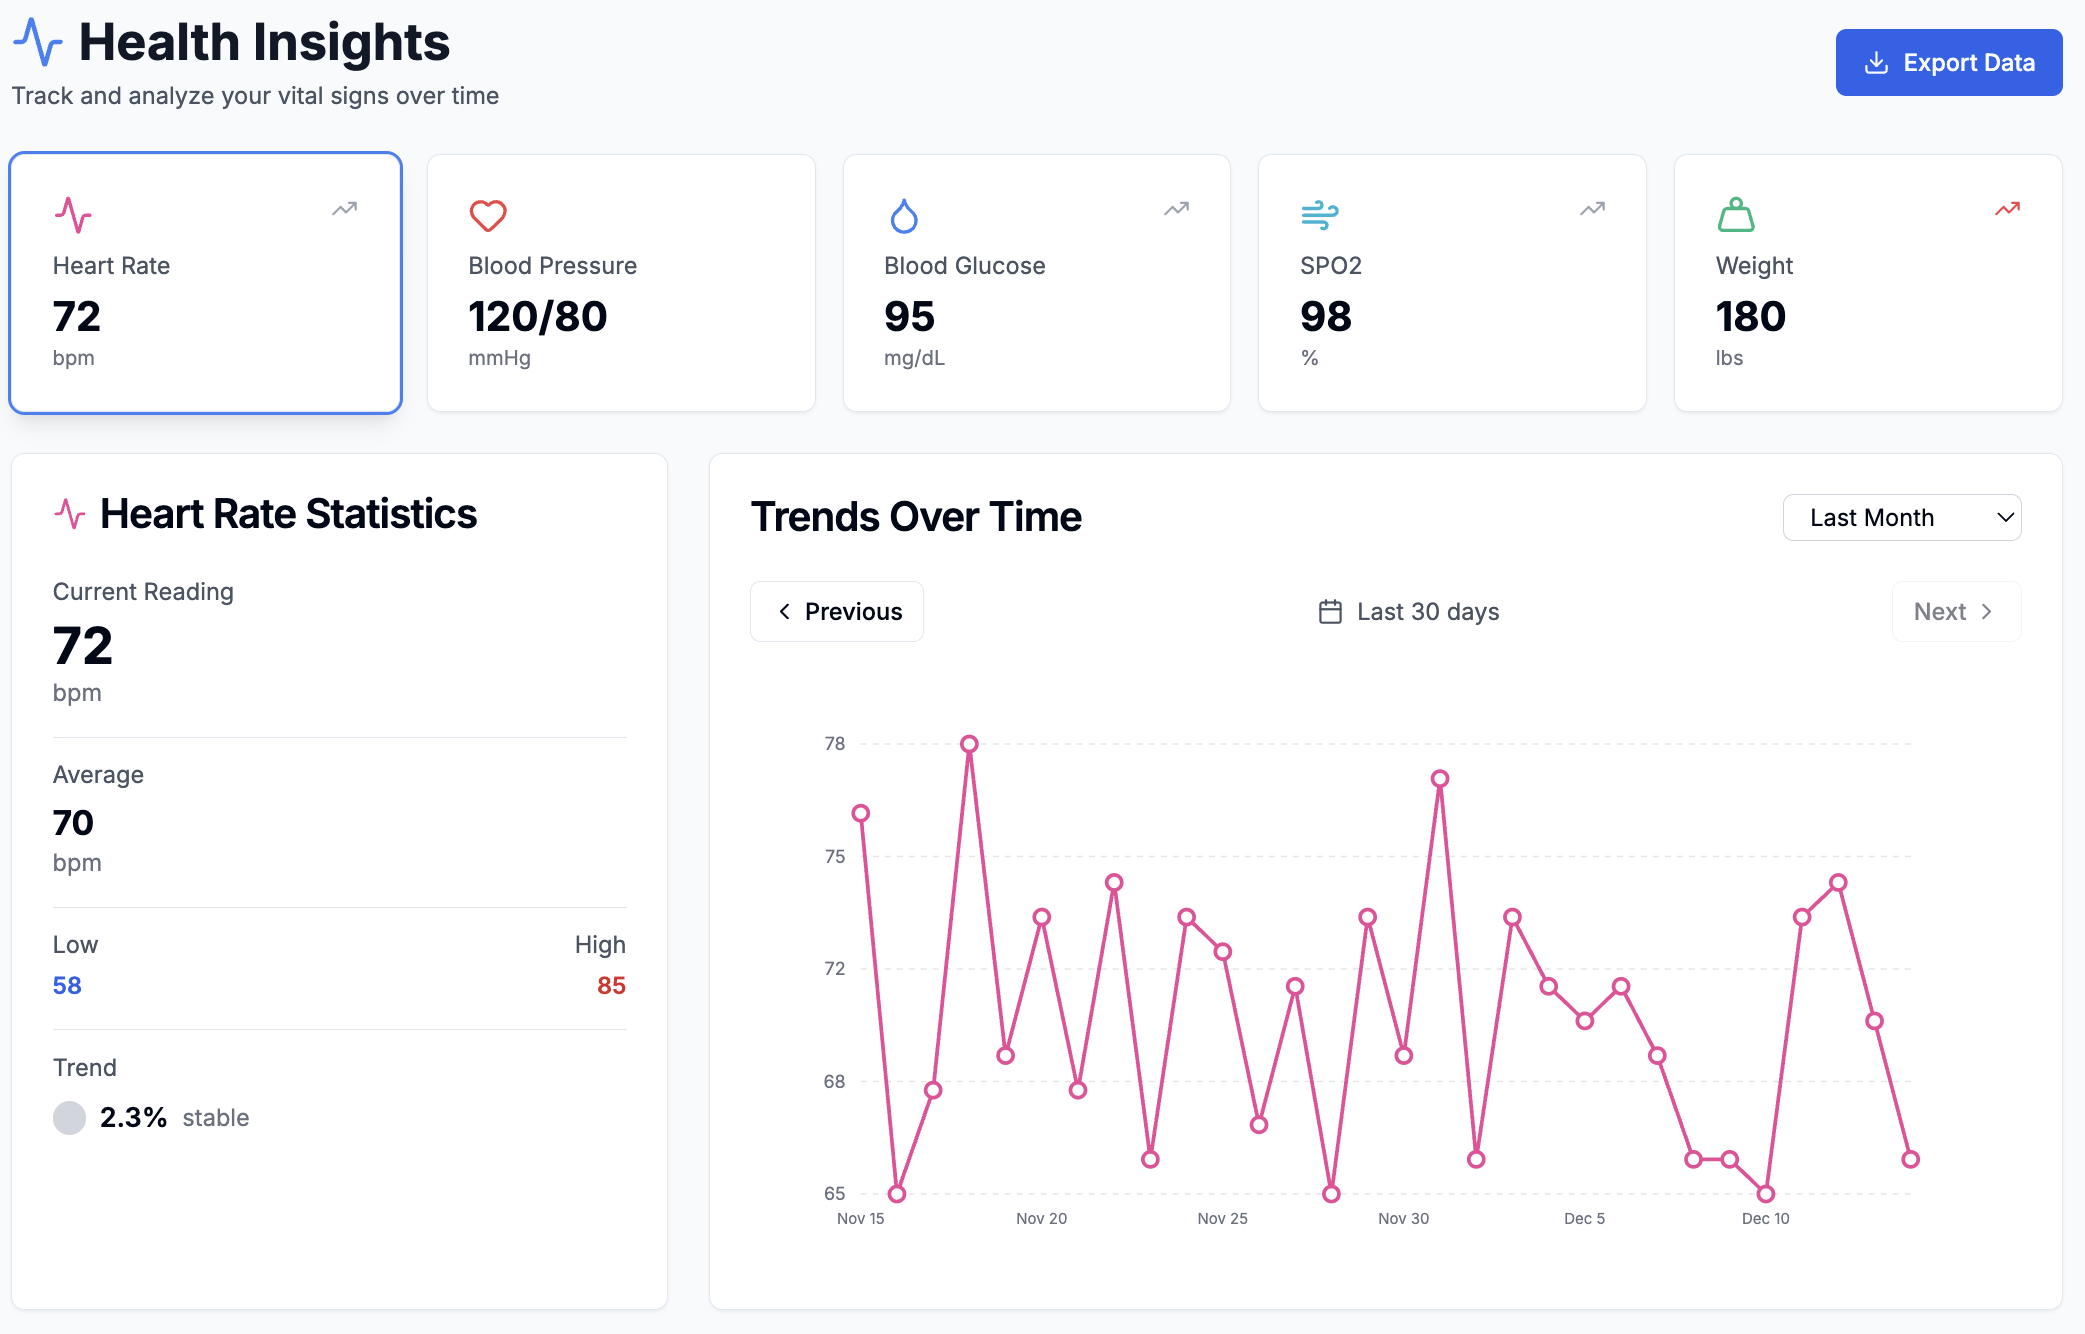Open the Last Month time range dropdown

[x=1901, y=517]
